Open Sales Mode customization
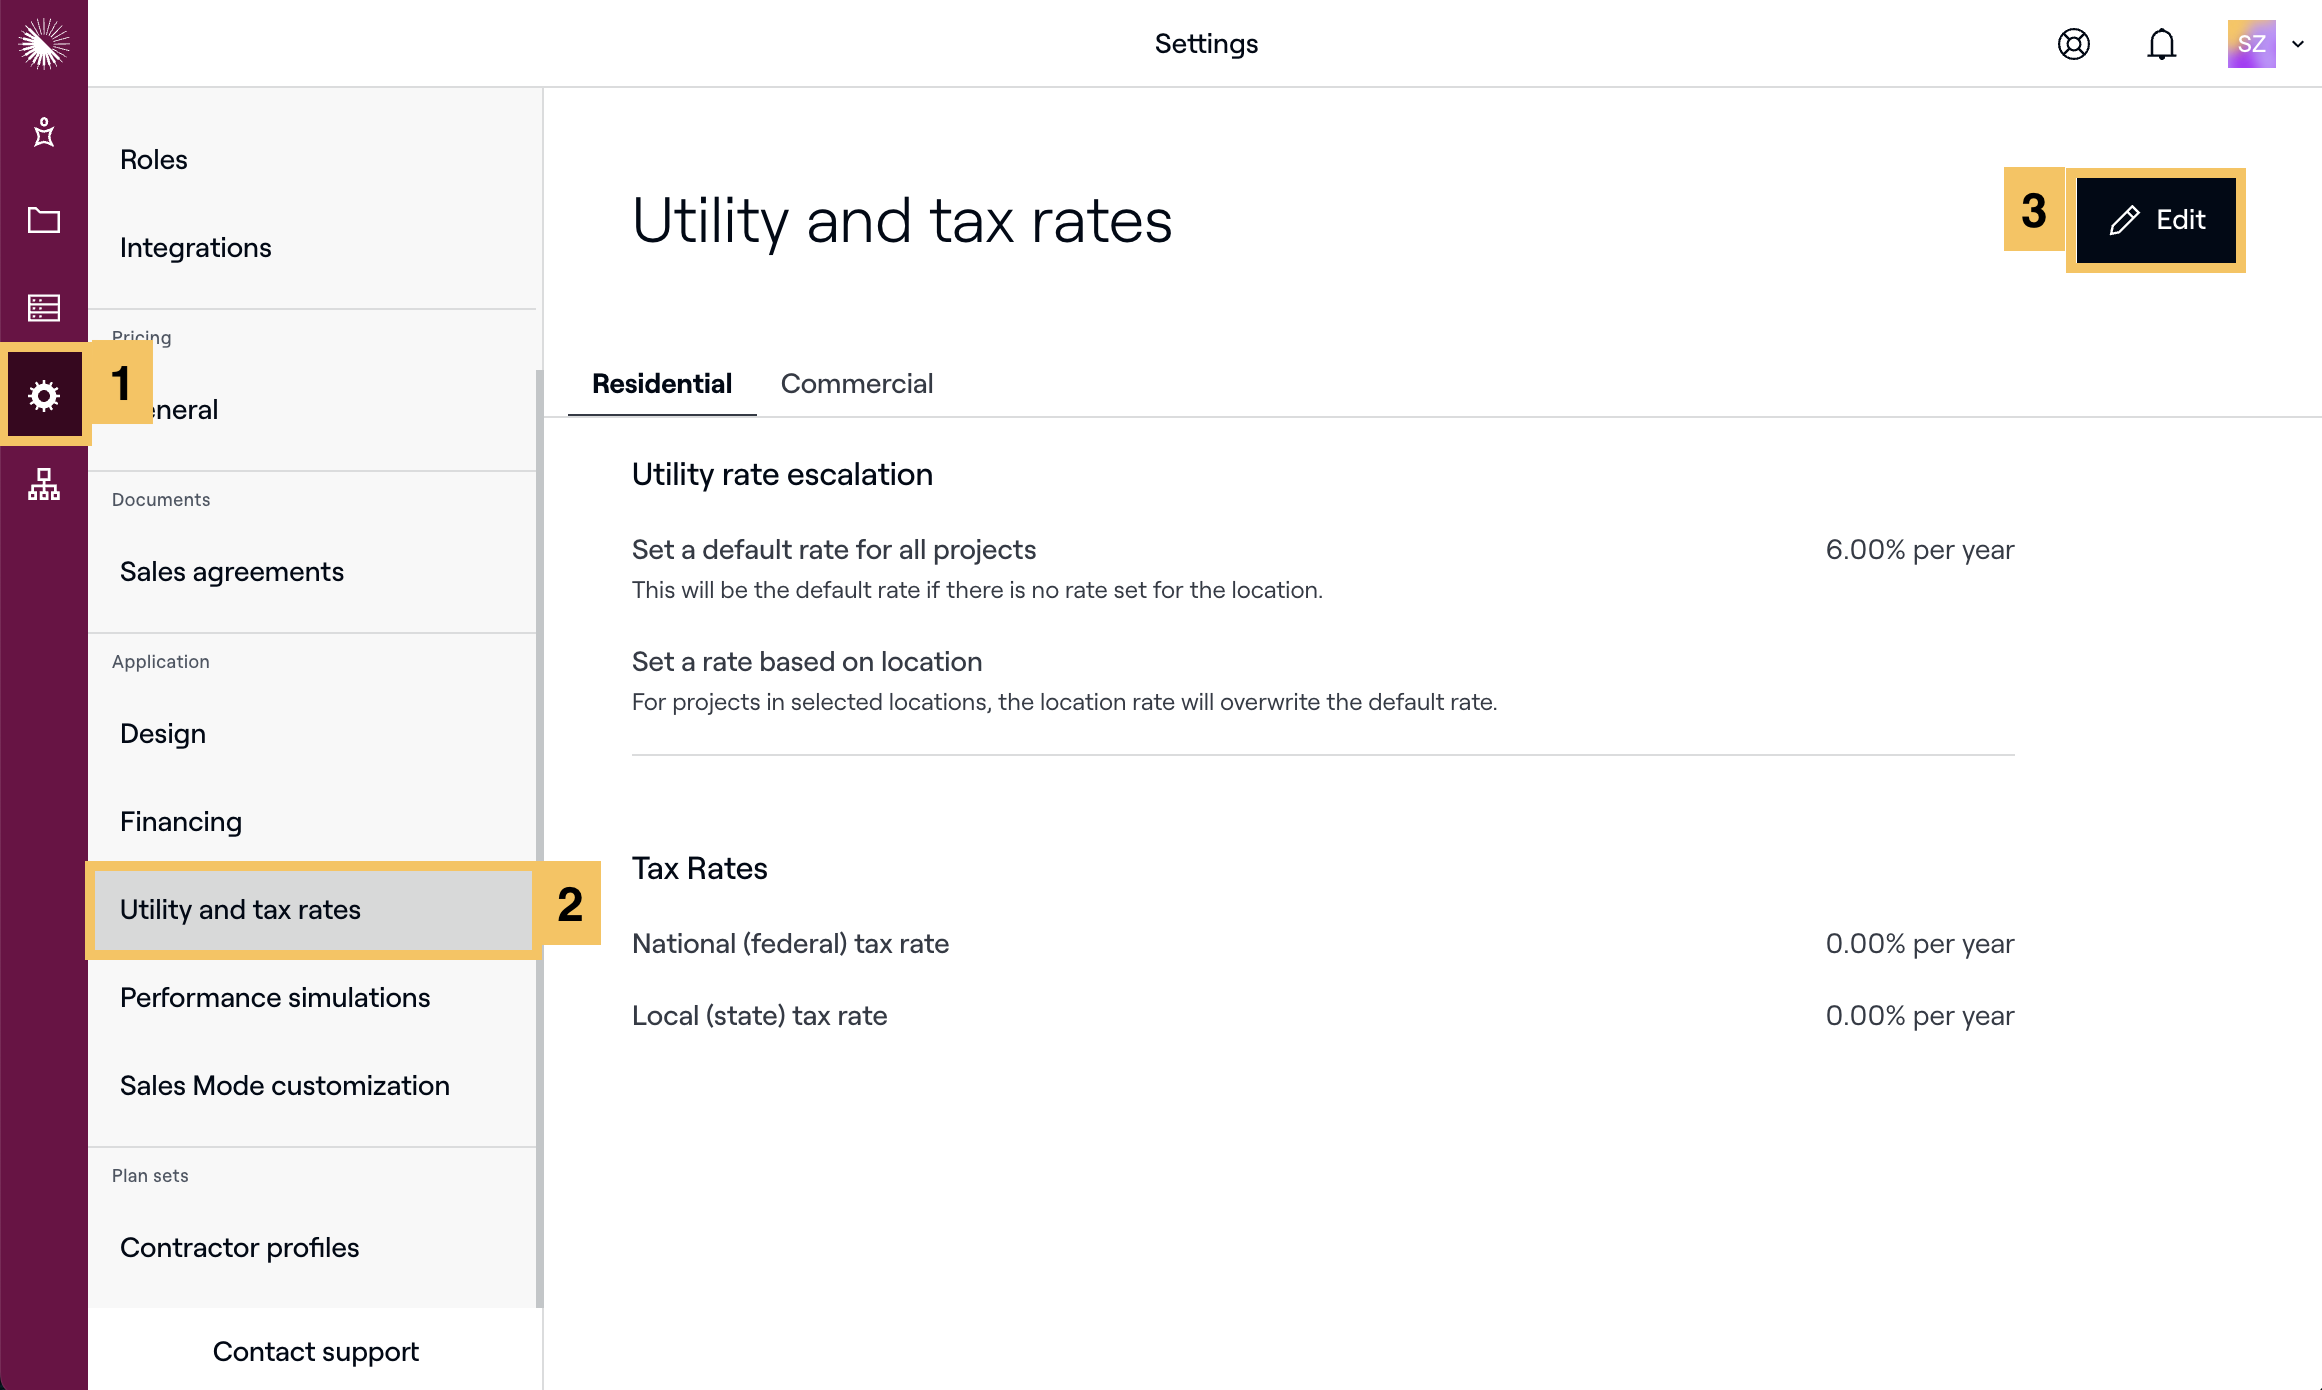The height and width of the screenshot is (1390, 2322). [x=284, y=1085]
